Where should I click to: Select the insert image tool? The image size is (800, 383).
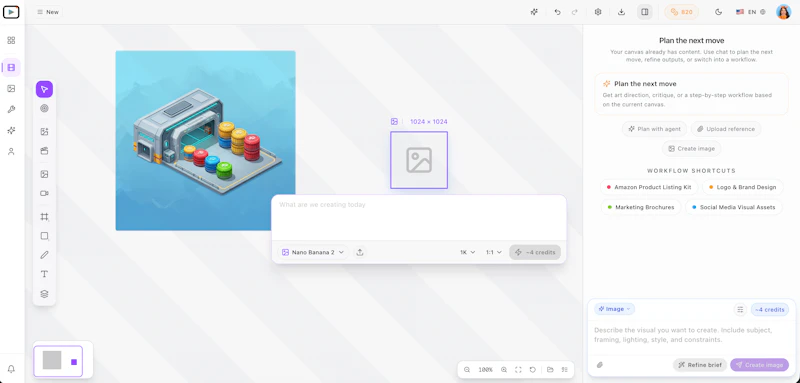click(44, 174)
